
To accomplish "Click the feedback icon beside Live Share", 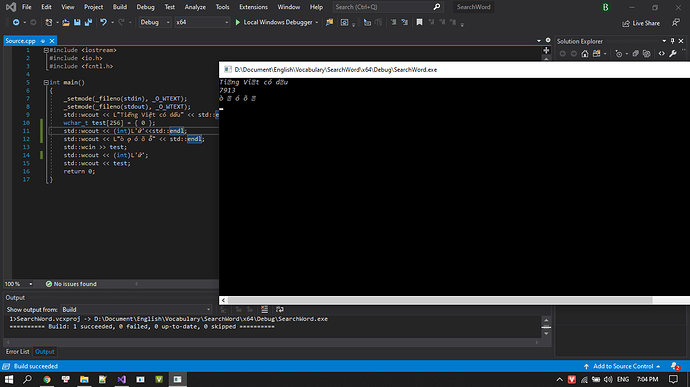I will [x=676, y=22].
